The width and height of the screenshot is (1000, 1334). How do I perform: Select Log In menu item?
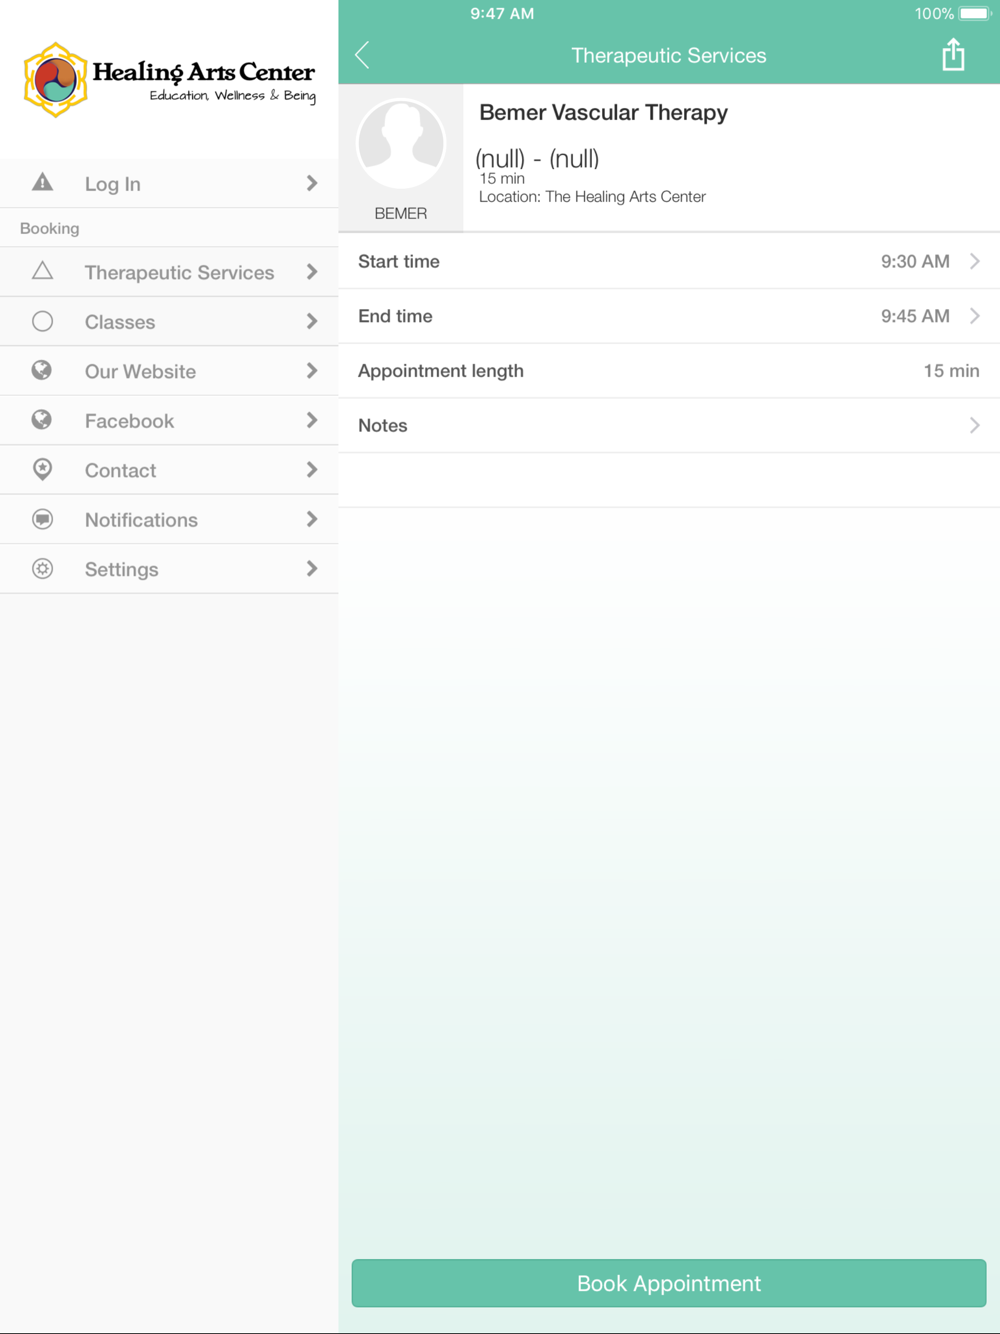pyautogui.click(x=169, y=183)
